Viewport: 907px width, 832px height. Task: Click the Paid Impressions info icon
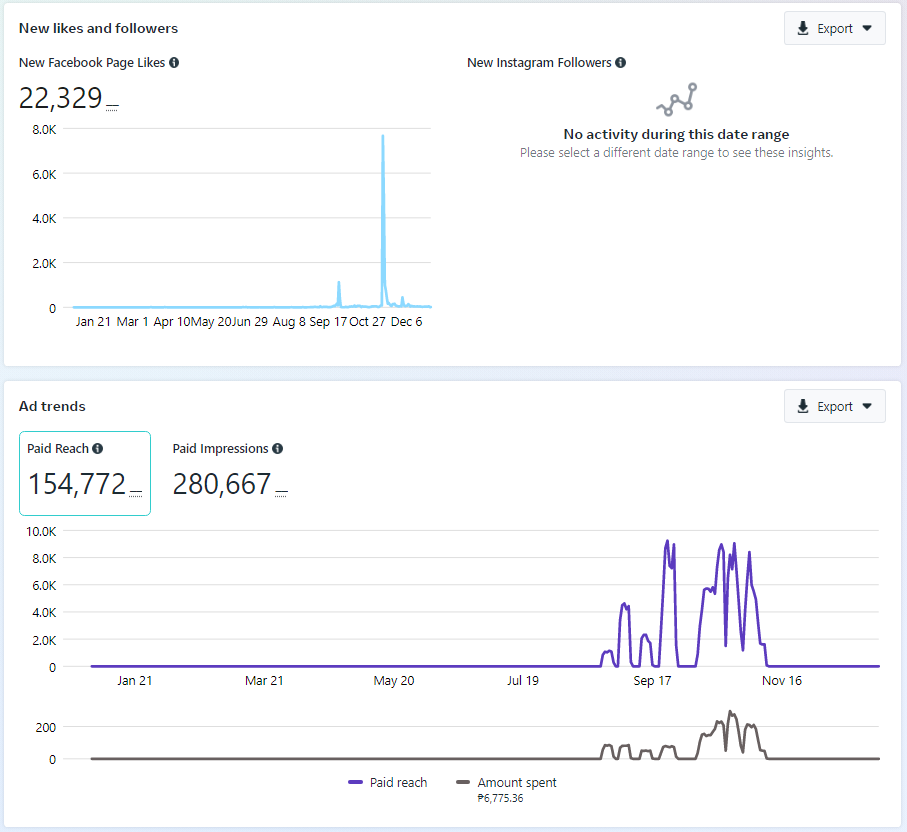tap(277, 449)
